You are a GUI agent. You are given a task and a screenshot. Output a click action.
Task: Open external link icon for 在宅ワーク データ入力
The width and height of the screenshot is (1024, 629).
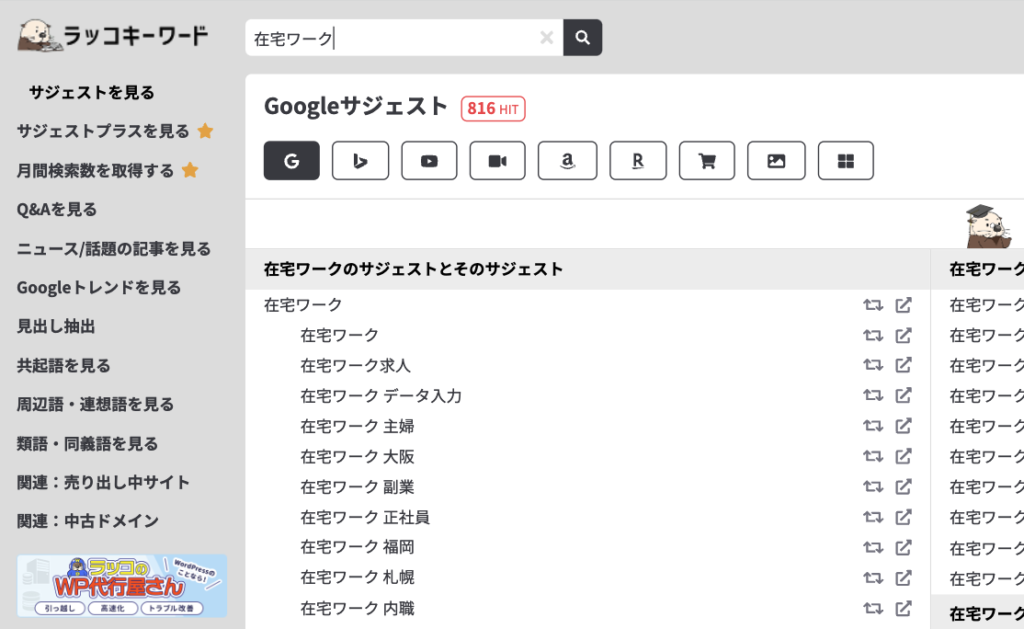pos(903,395)
